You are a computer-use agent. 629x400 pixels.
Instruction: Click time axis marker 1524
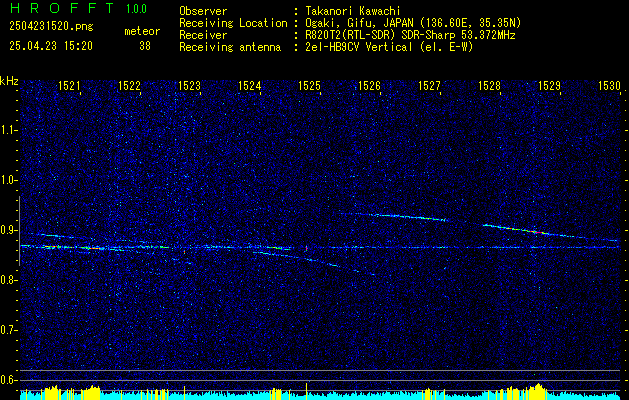(250, 85)
